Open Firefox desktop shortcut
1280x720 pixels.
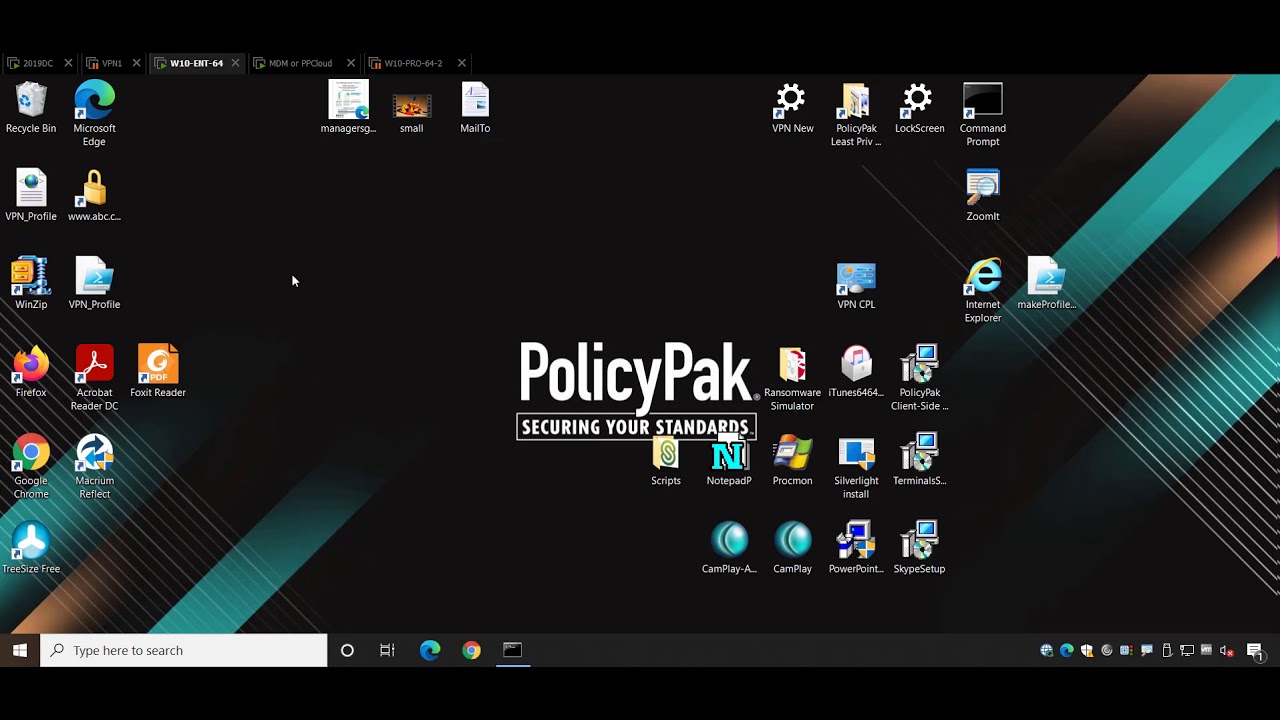(x=31, y=372)
